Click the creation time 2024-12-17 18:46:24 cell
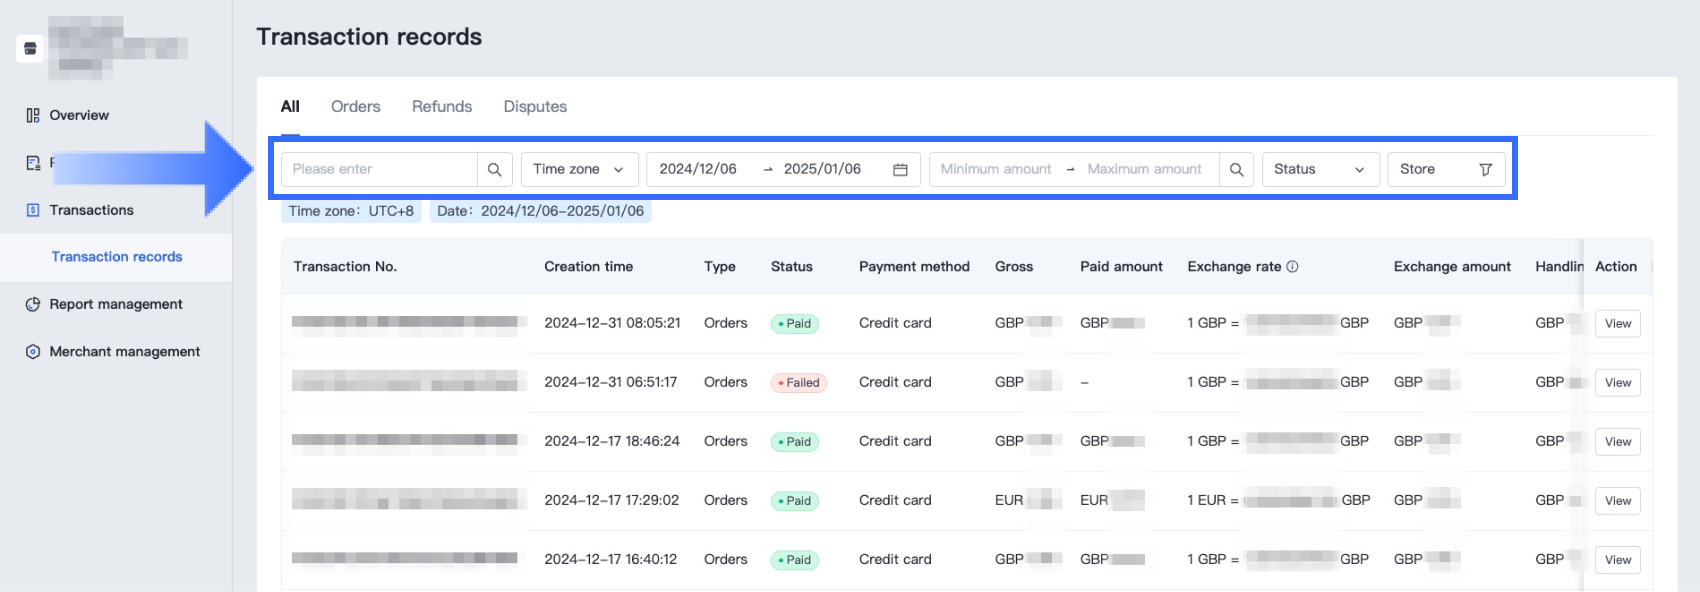Viewport: 1700px width, 592px height. click(612, 441)
